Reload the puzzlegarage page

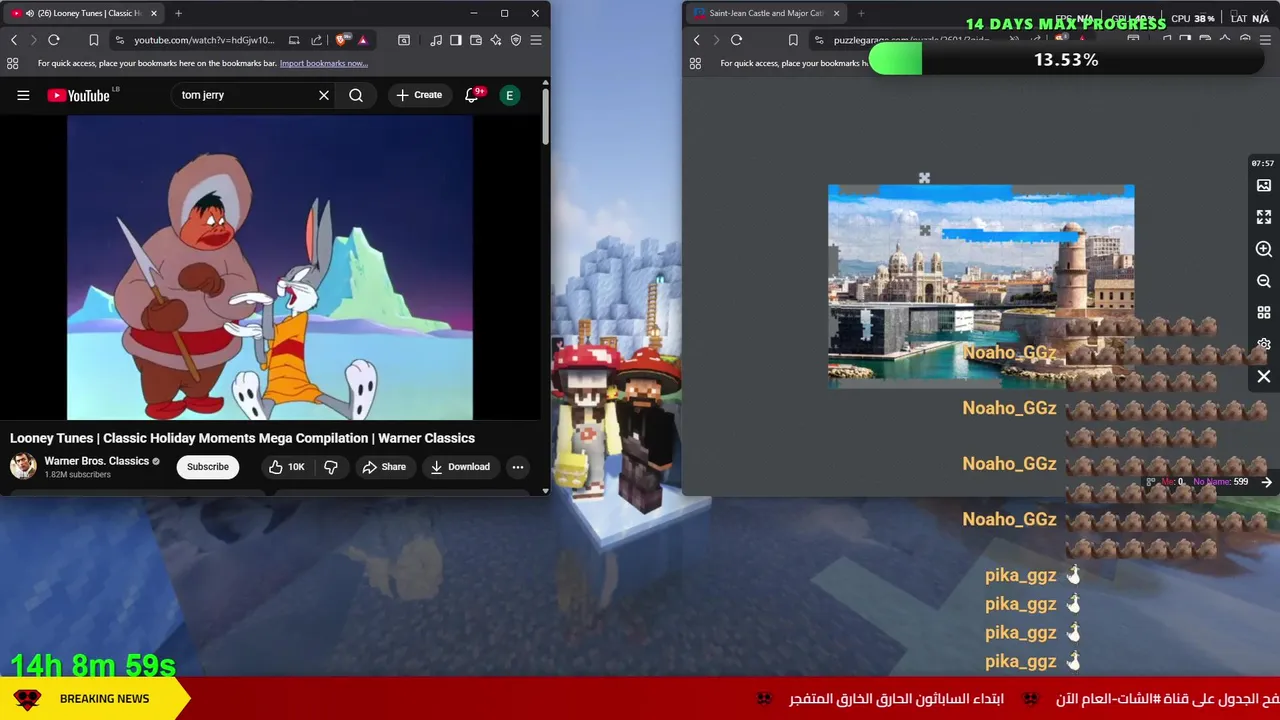click(x=736, y=40)
